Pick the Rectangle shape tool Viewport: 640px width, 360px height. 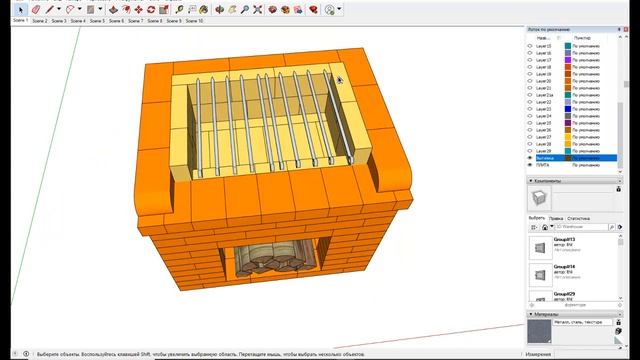[x=91, y=9]
